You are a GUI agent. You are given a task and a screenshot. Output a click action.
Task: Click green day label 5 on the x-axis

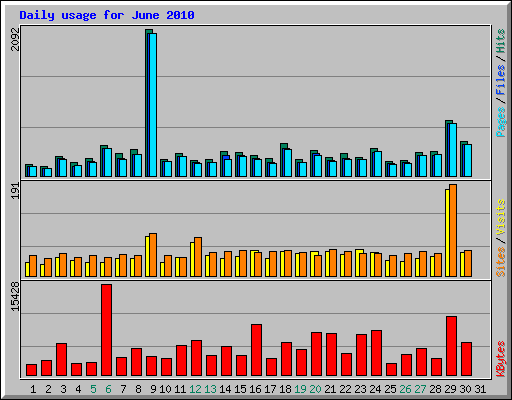(x=93, y=389)
